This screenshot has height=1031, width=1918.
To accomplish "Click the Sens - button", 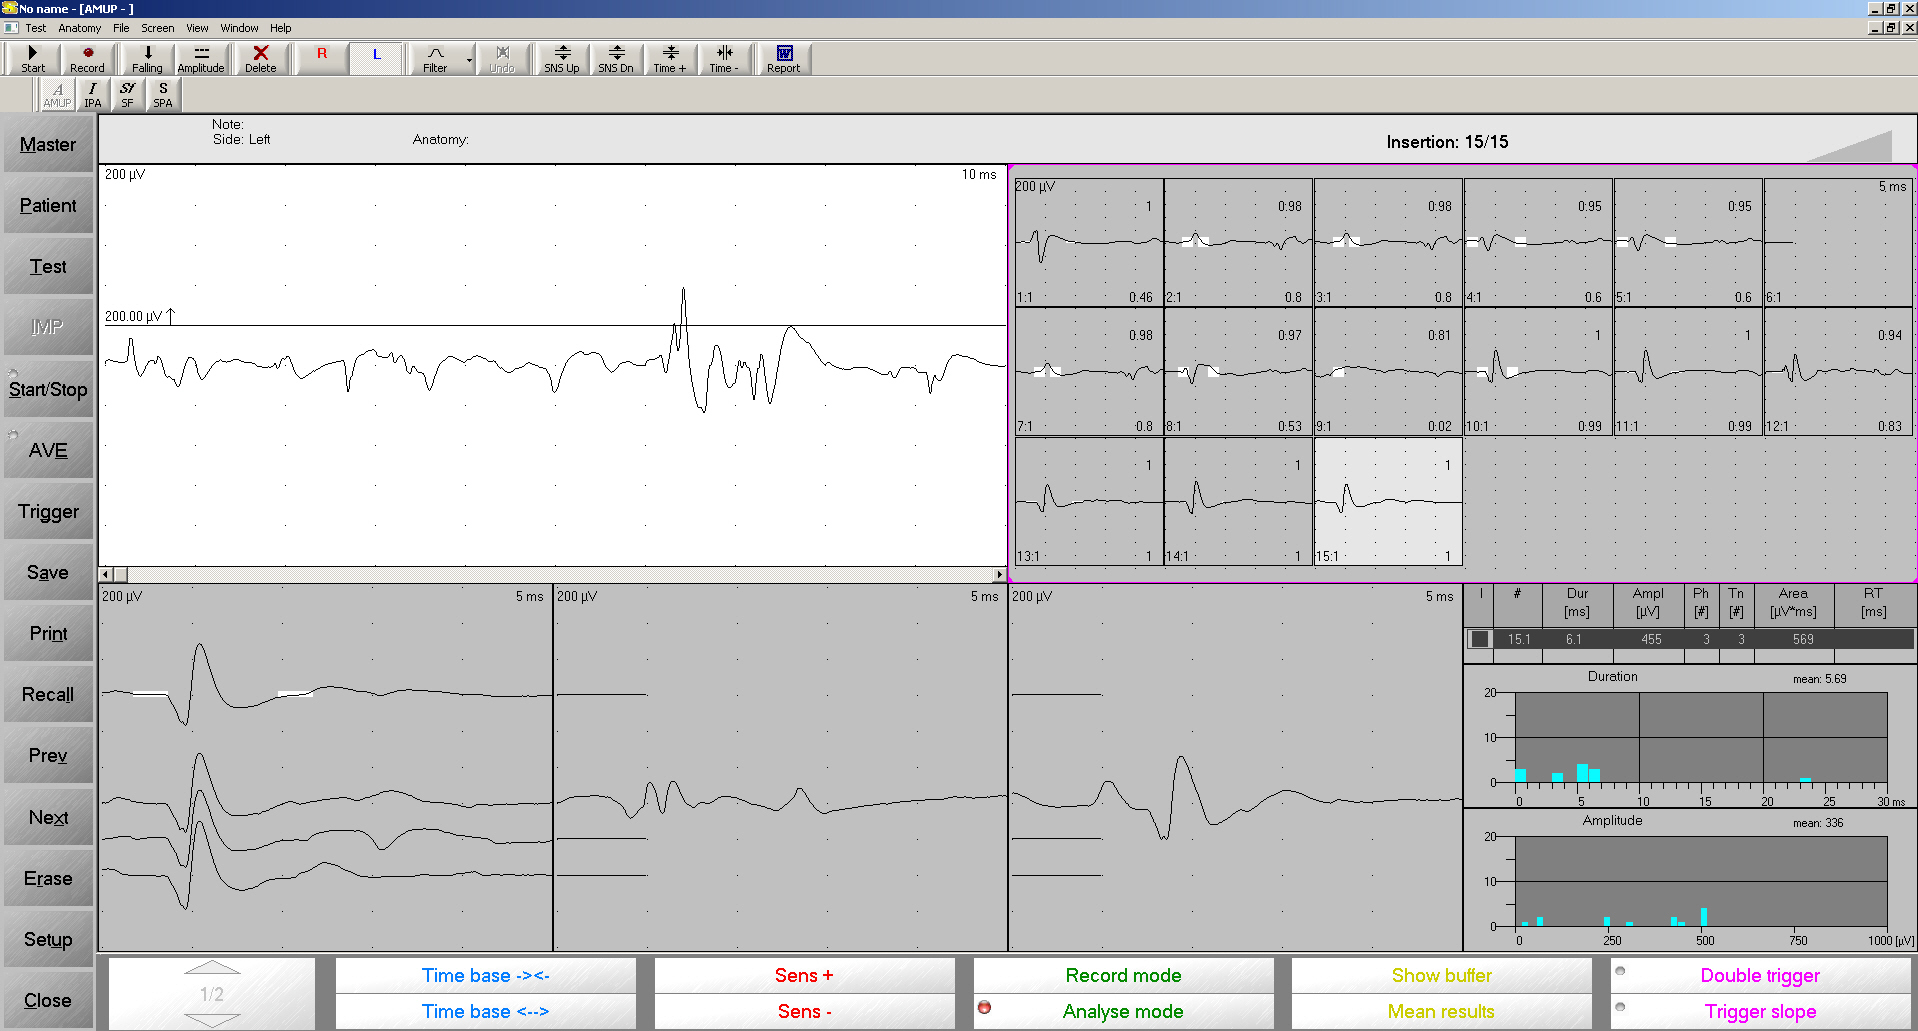I will [804, 1011].
